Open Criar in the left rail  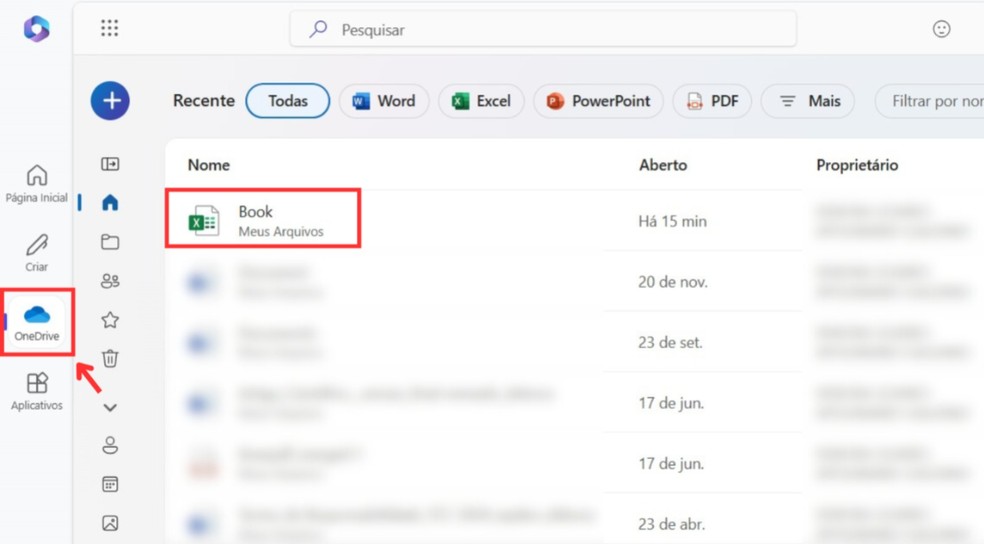point(36,253)
